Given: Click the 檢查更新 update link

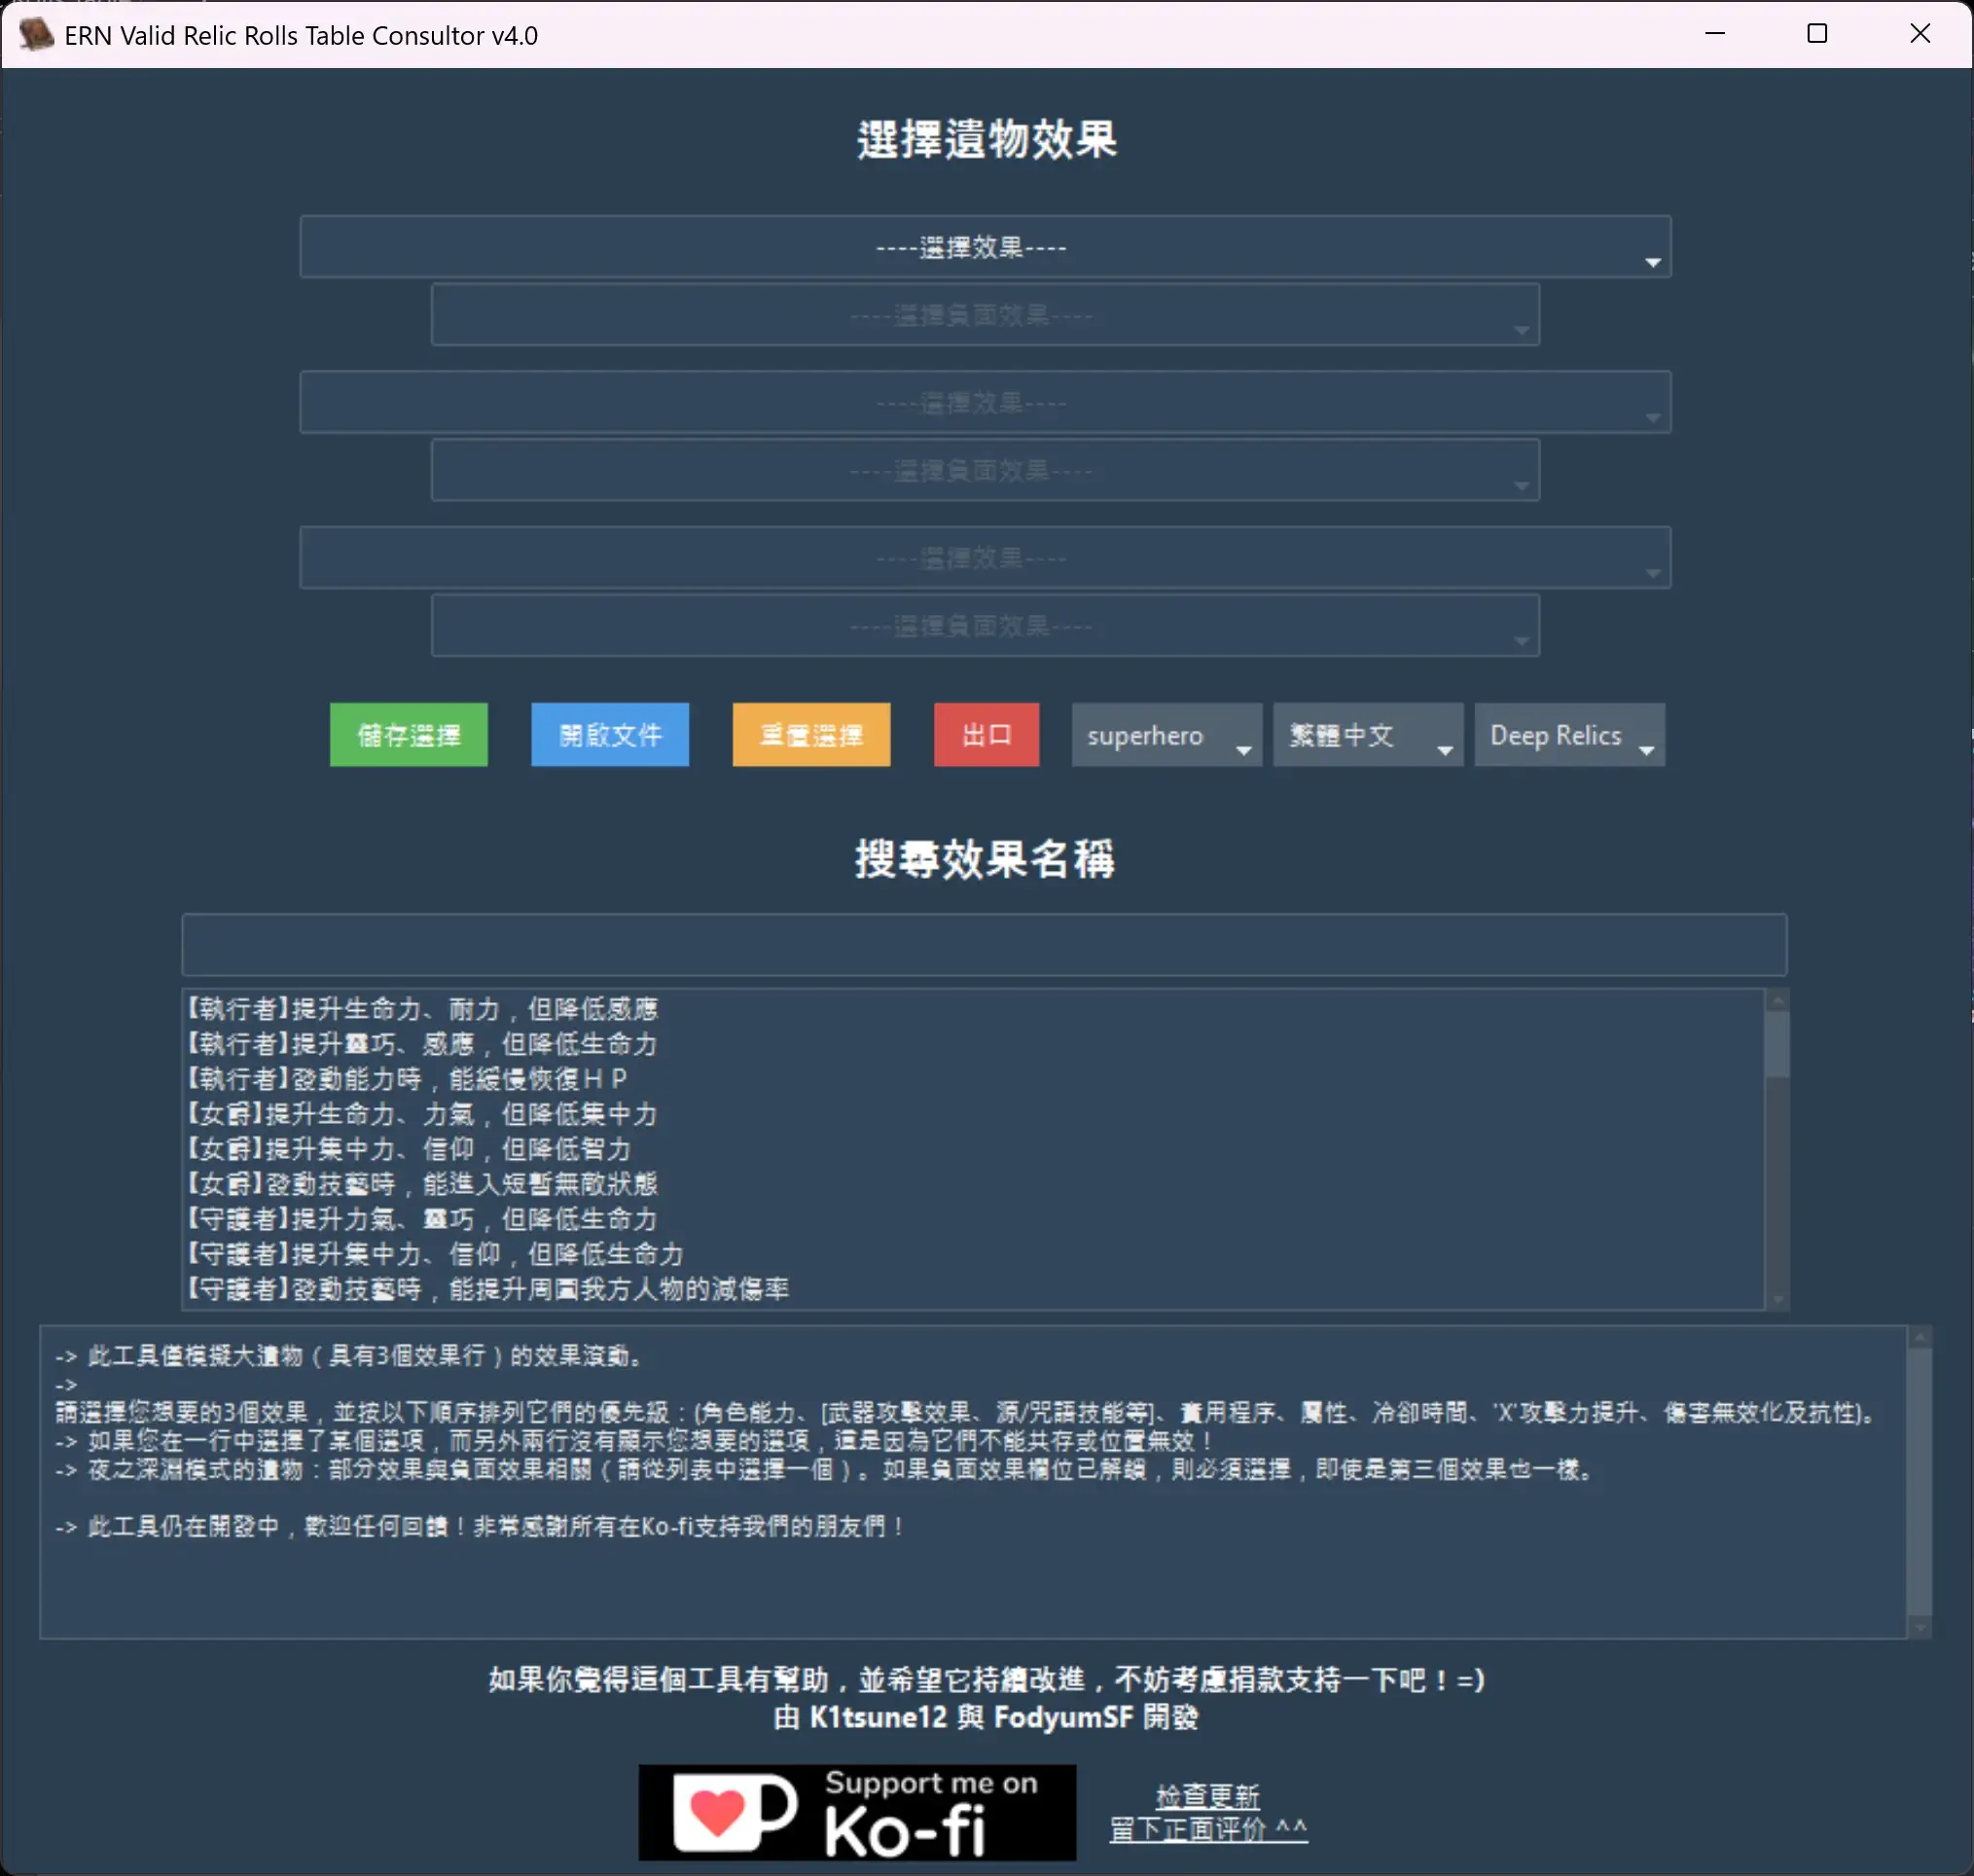Looking at the screenshot, I should [1207, 1795].
